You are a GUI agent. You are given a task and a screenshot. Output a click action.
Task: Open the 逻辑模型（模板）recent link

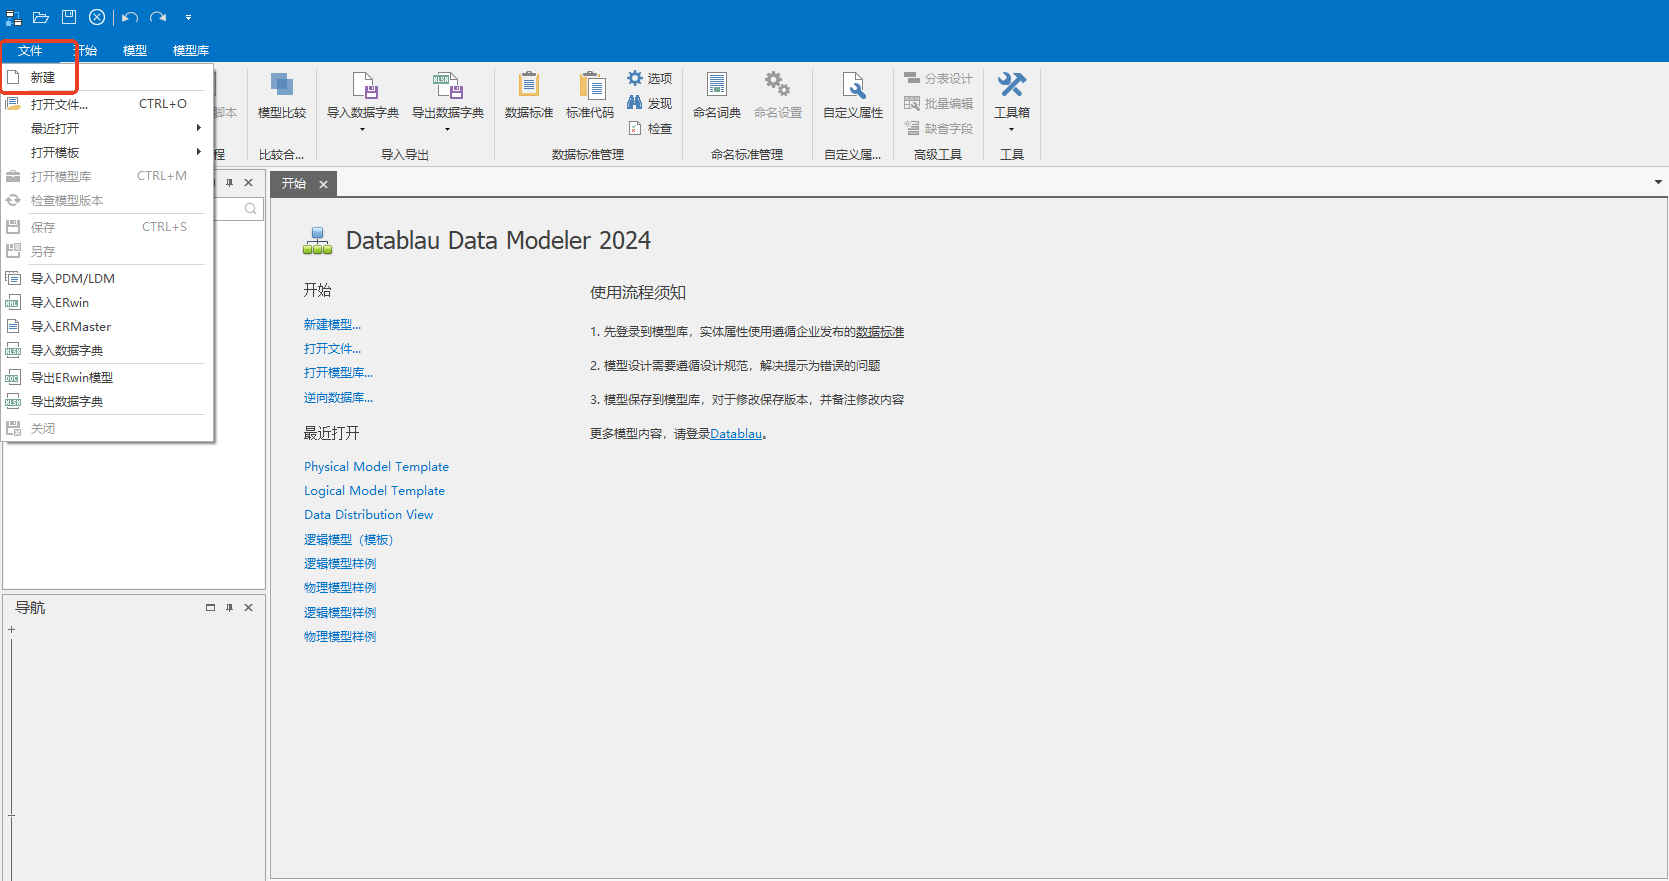coord(348,539)
